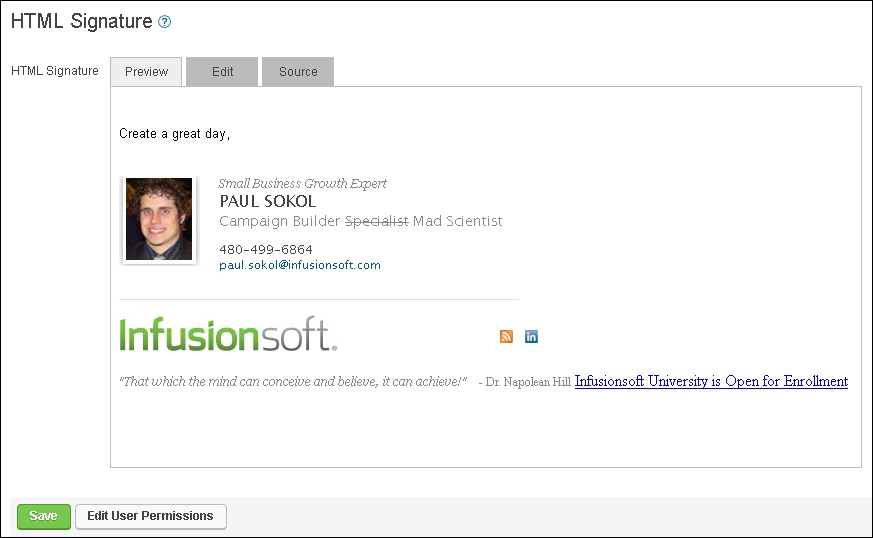Open the Edit tab
The height and width of the screenshot is (538, 873).
pos(222,72)
